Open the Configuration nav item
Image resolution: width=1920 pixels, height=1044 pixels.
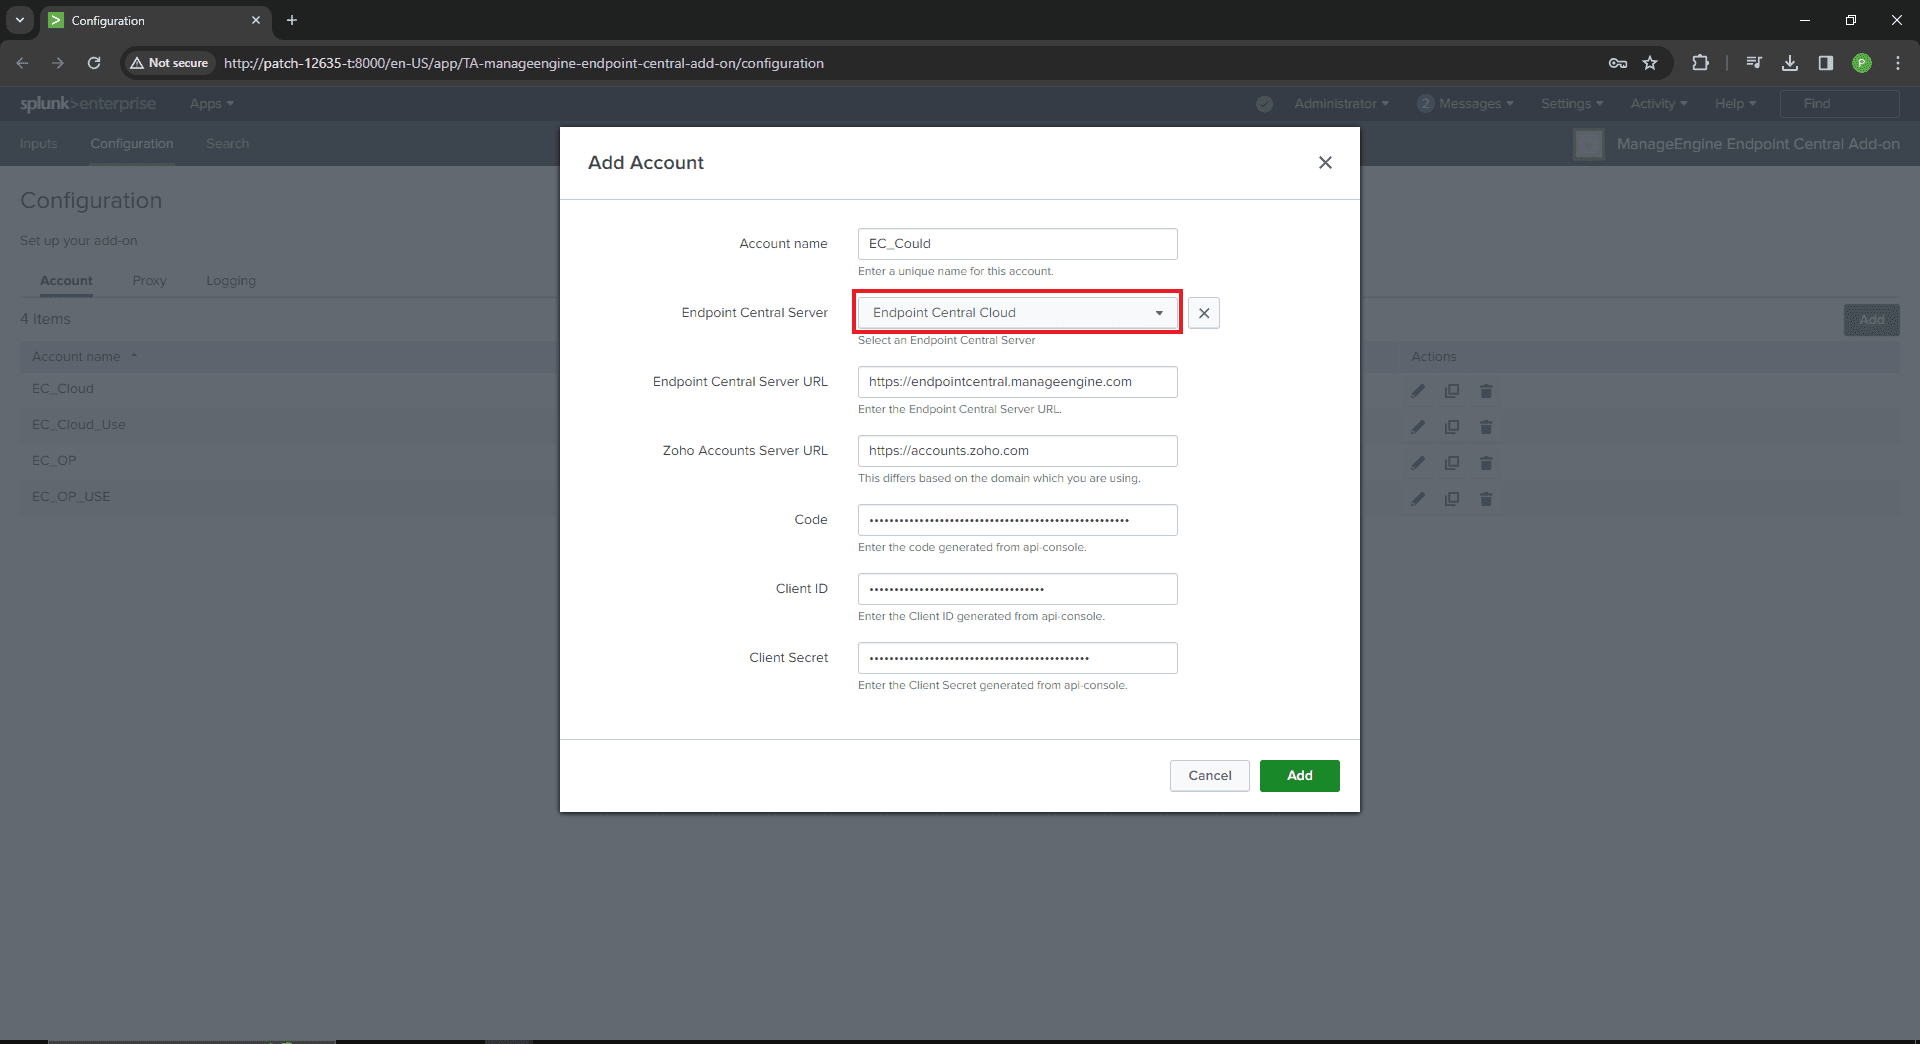(132, 144)
